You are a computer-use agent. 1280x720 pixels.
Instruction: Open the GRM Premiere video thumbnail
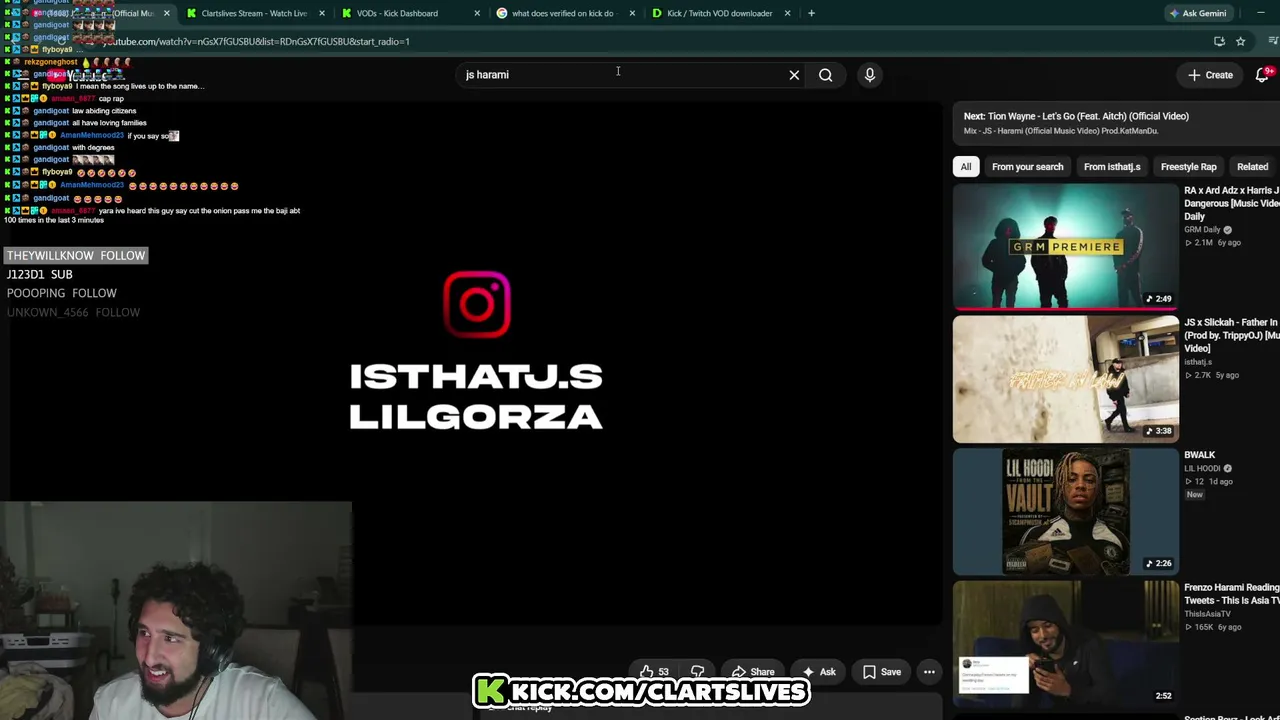tap(1066, 247)
